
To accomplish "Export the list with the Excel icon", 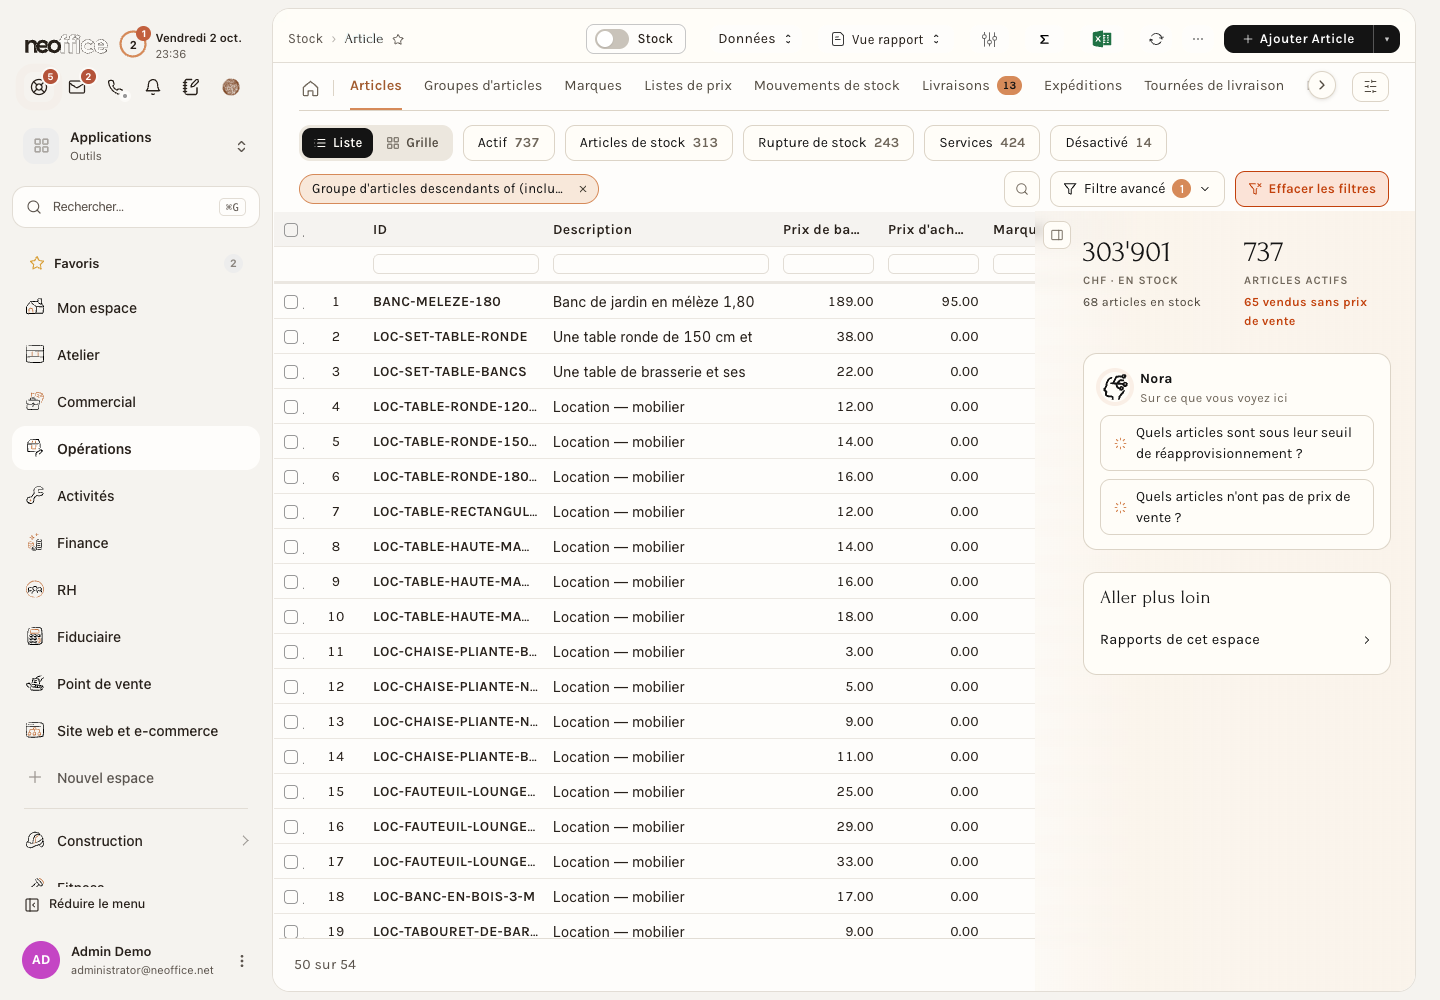I will tap(1102, 39).
